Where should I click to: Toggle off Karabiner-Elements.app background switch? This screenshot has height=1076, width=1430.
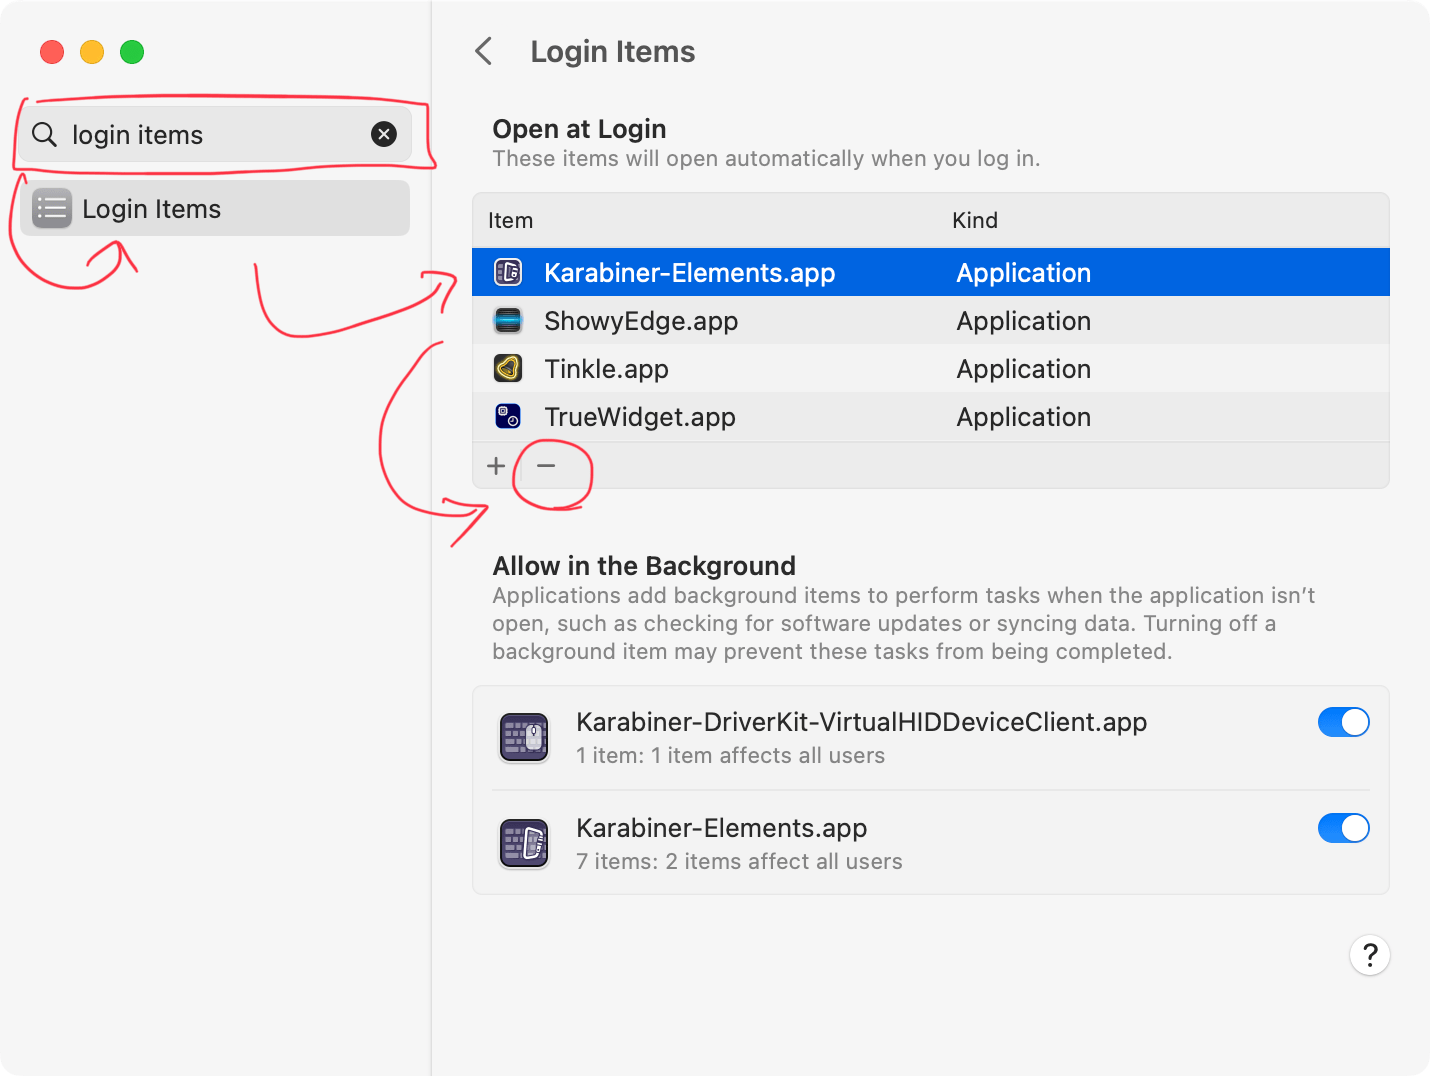(1343, 828)
